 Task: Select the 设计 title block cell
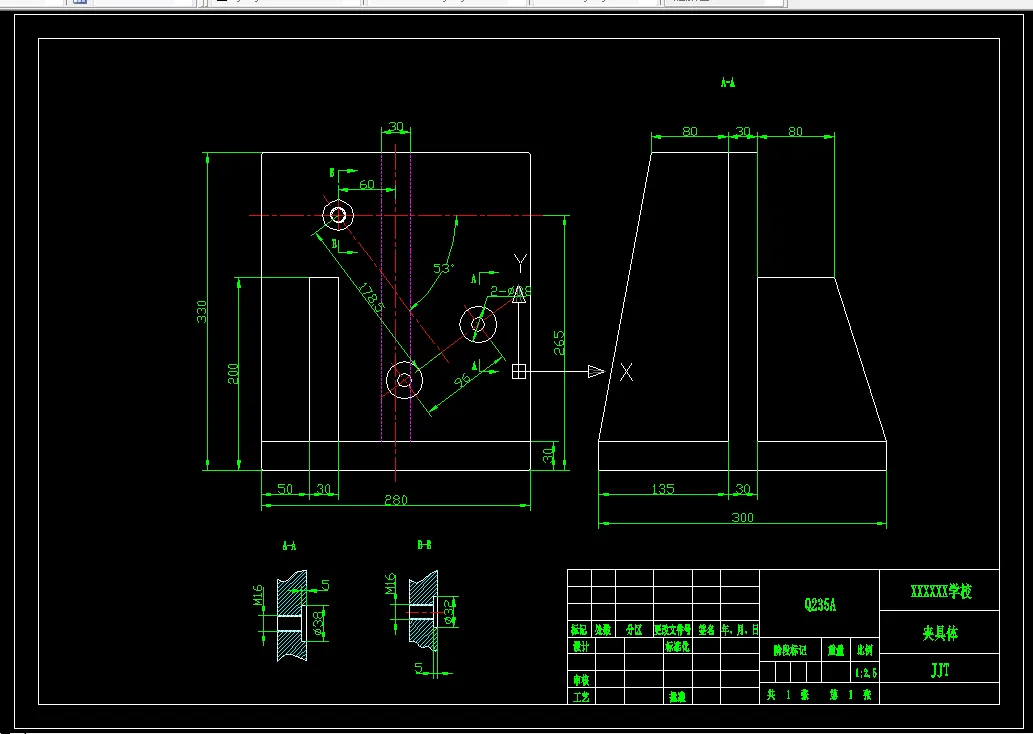tap(581, 646)
